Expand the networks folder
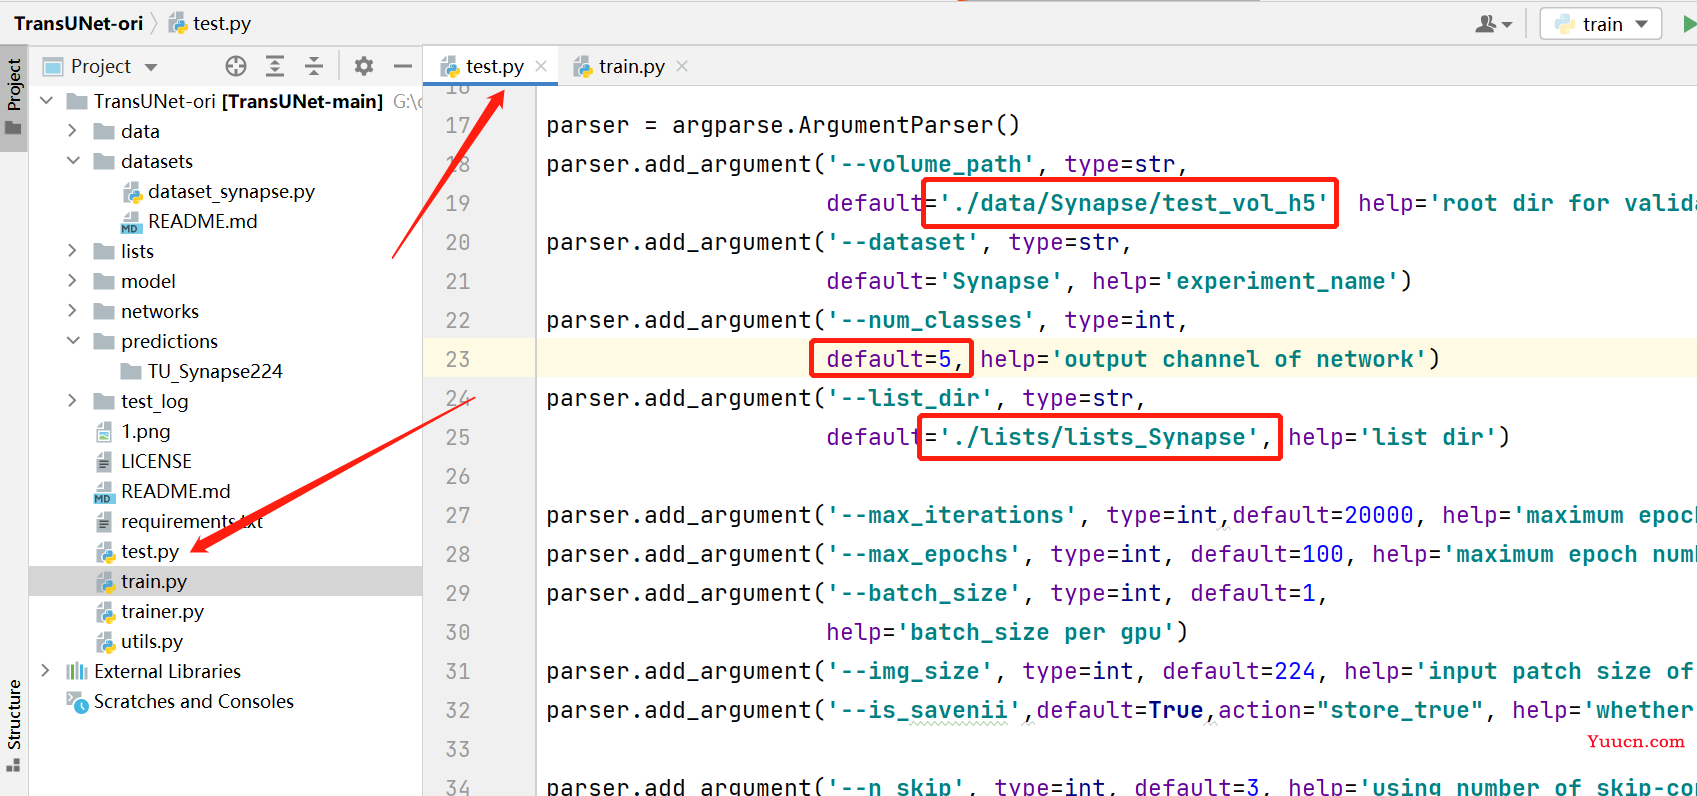 [72, 311]
